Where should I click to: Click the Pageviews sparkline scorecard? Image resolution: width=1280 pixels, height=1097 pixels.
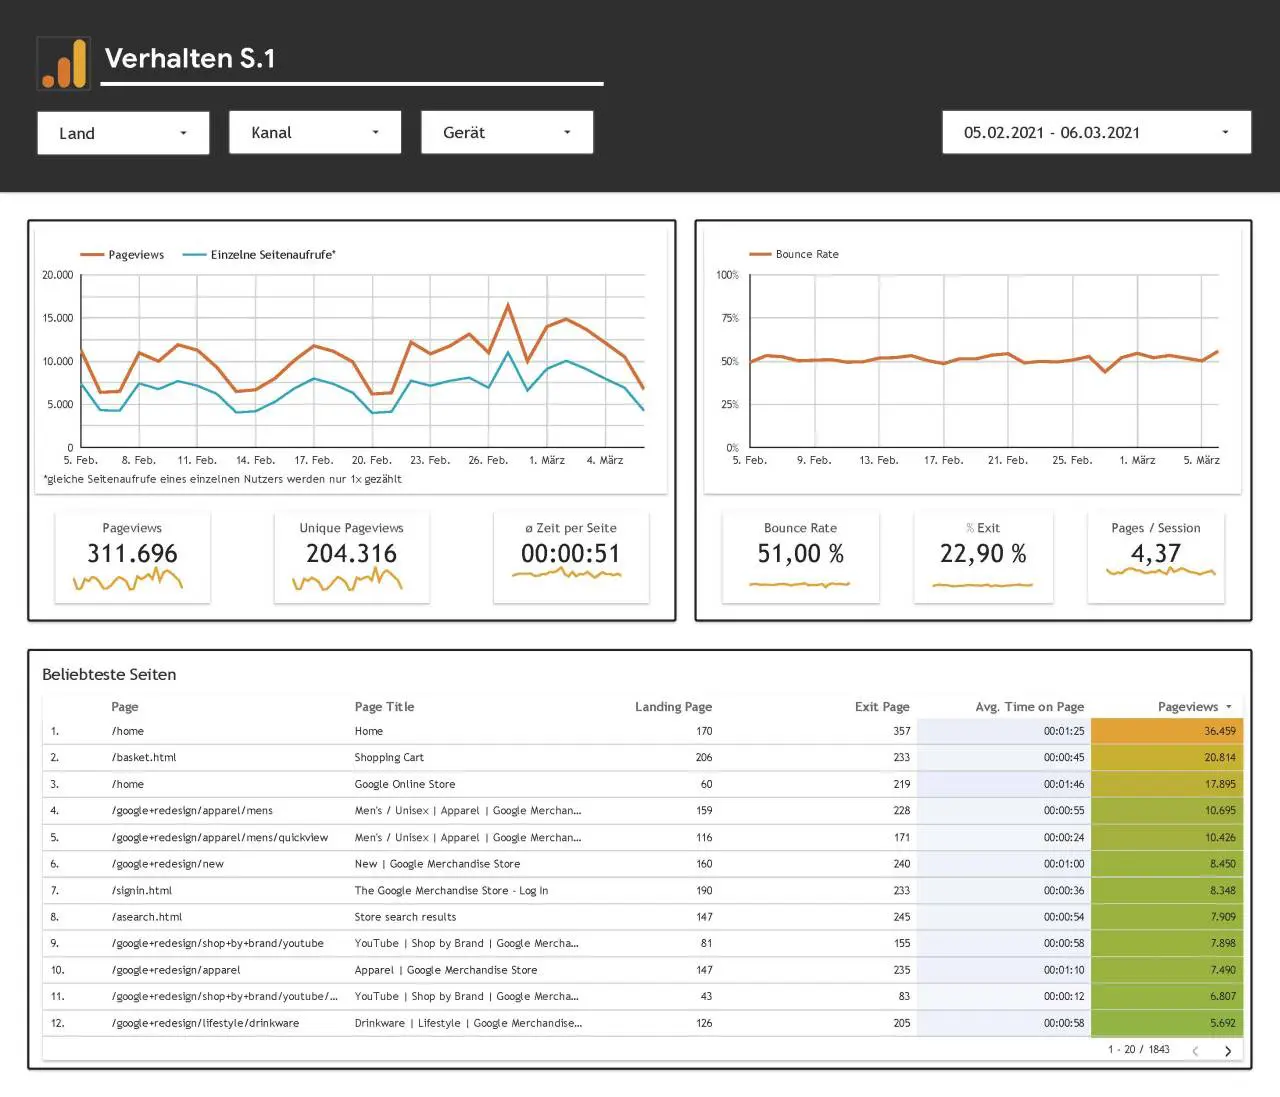tap(132, 557)
